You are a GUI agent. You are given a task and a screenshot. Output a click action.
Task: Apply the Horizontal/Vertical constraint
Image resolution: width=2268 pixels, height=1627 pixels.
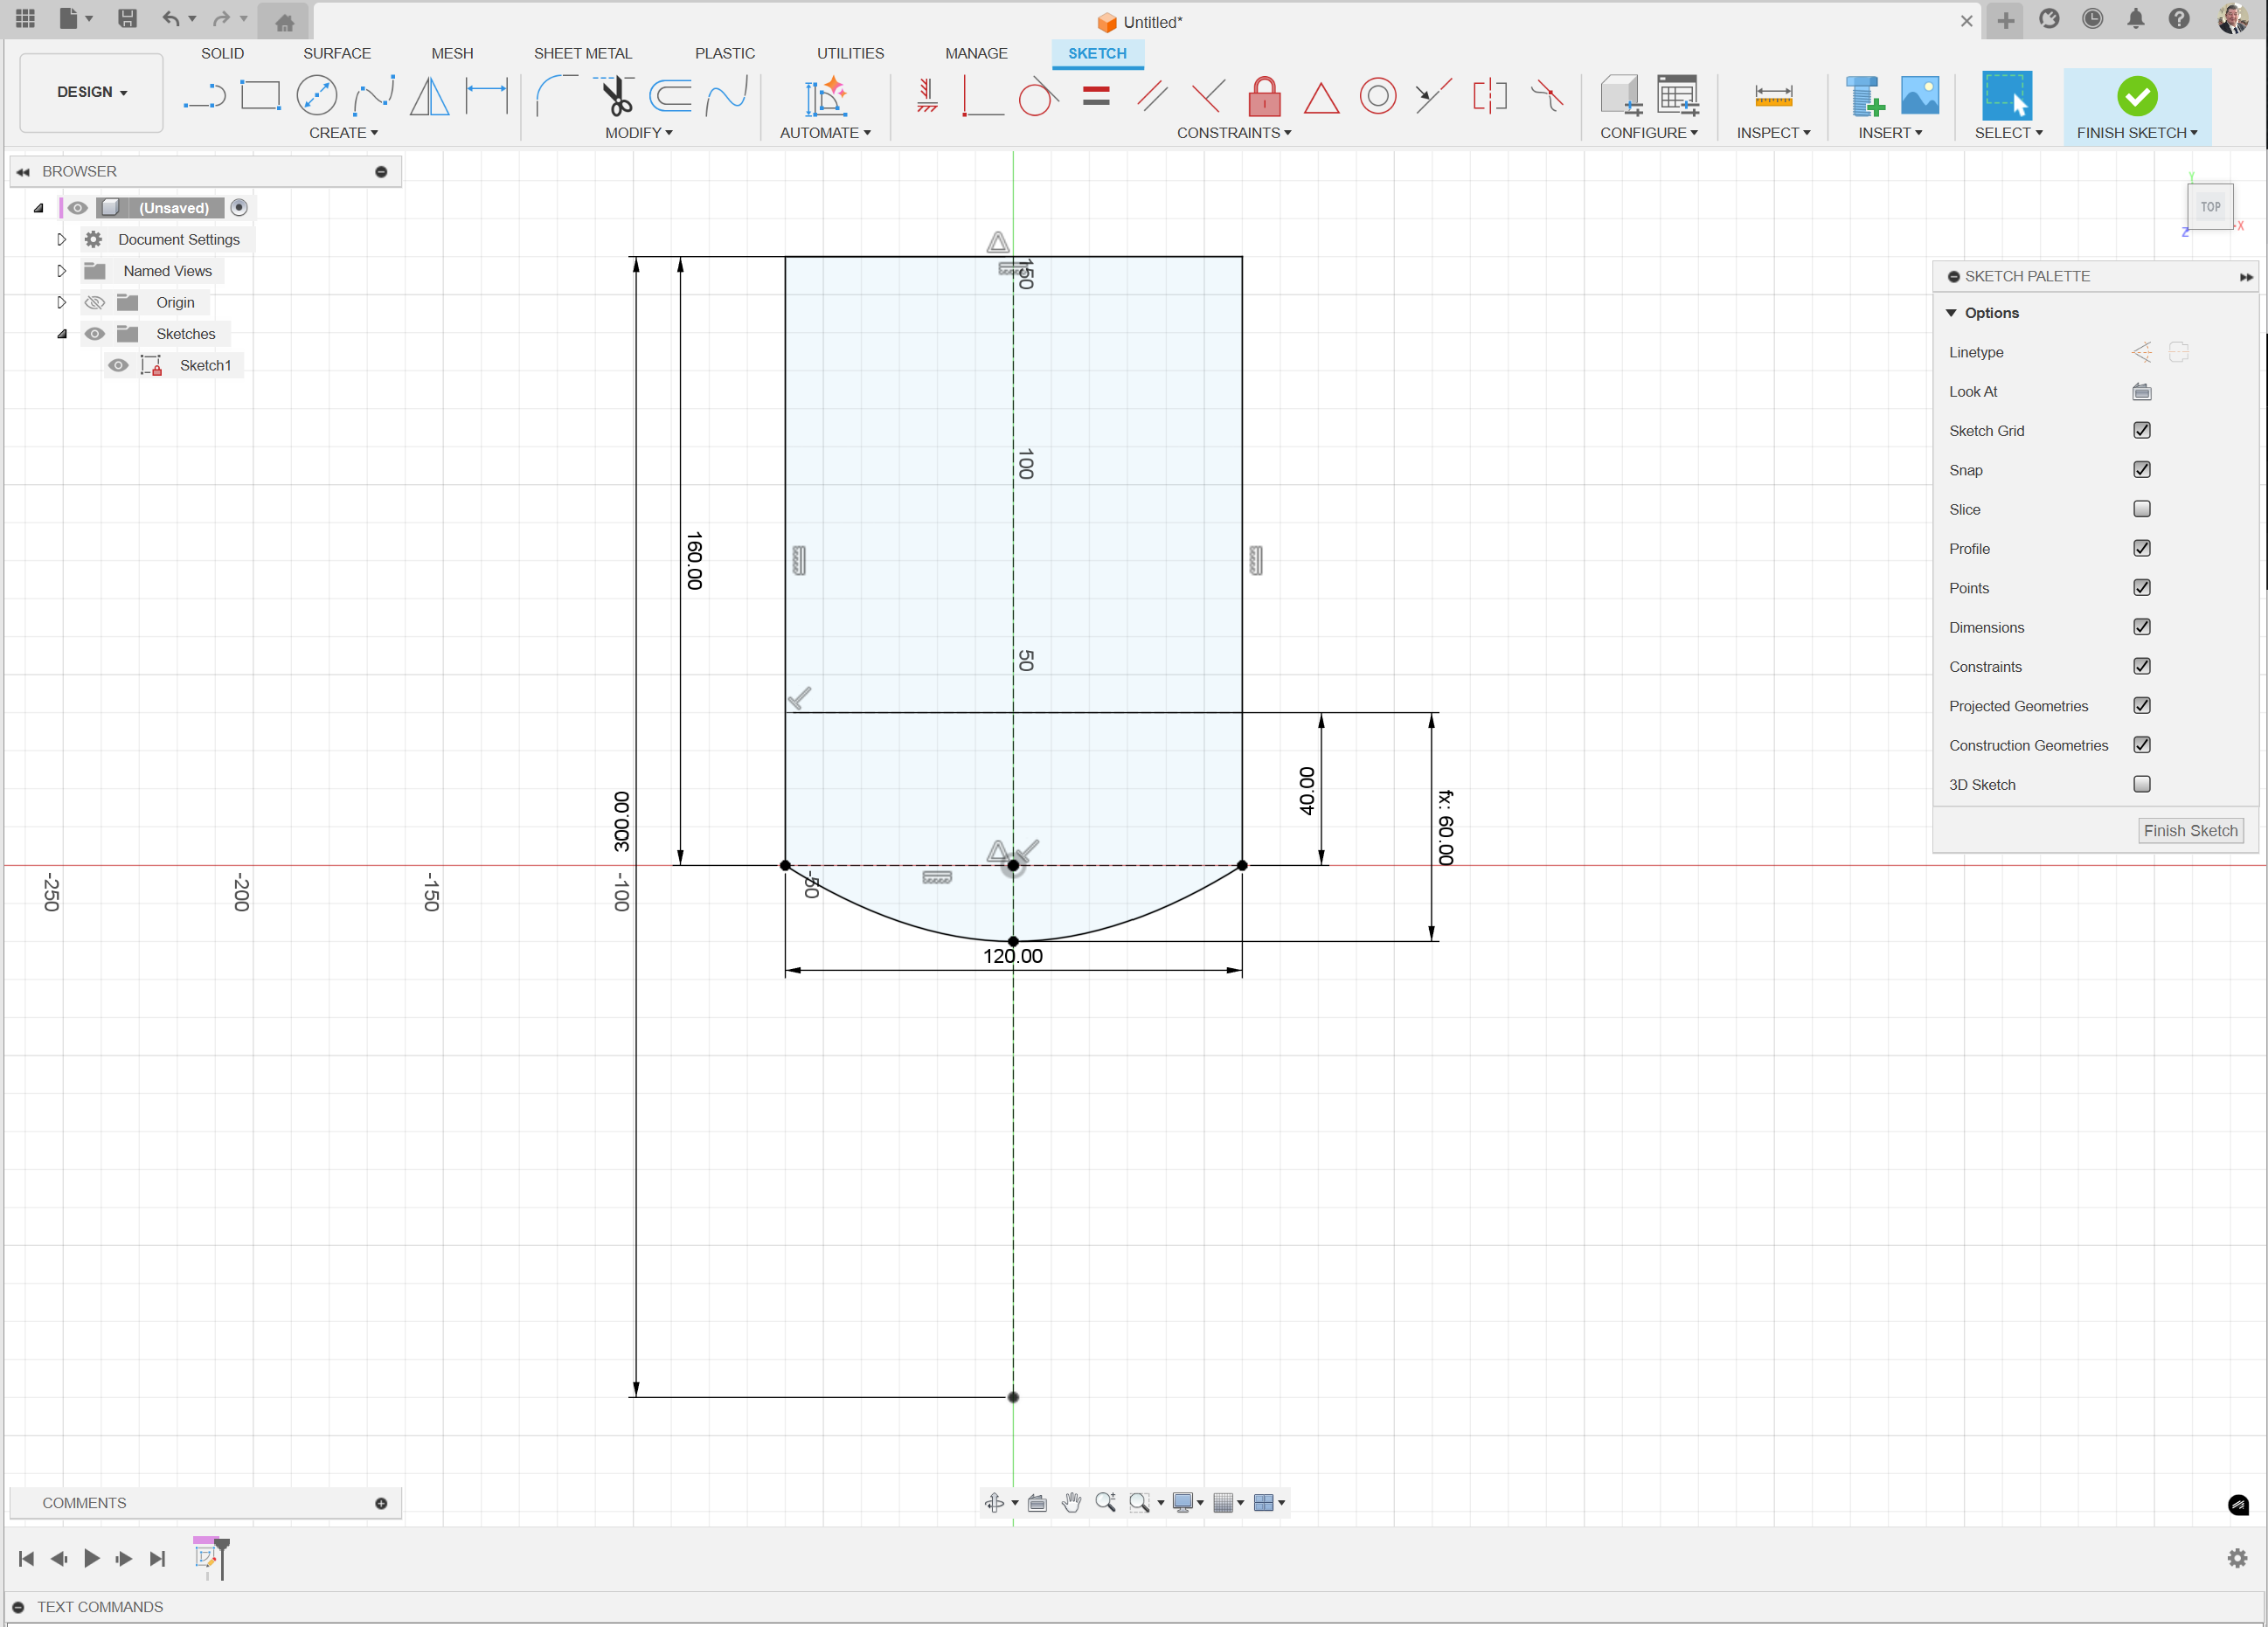point(927,96)
